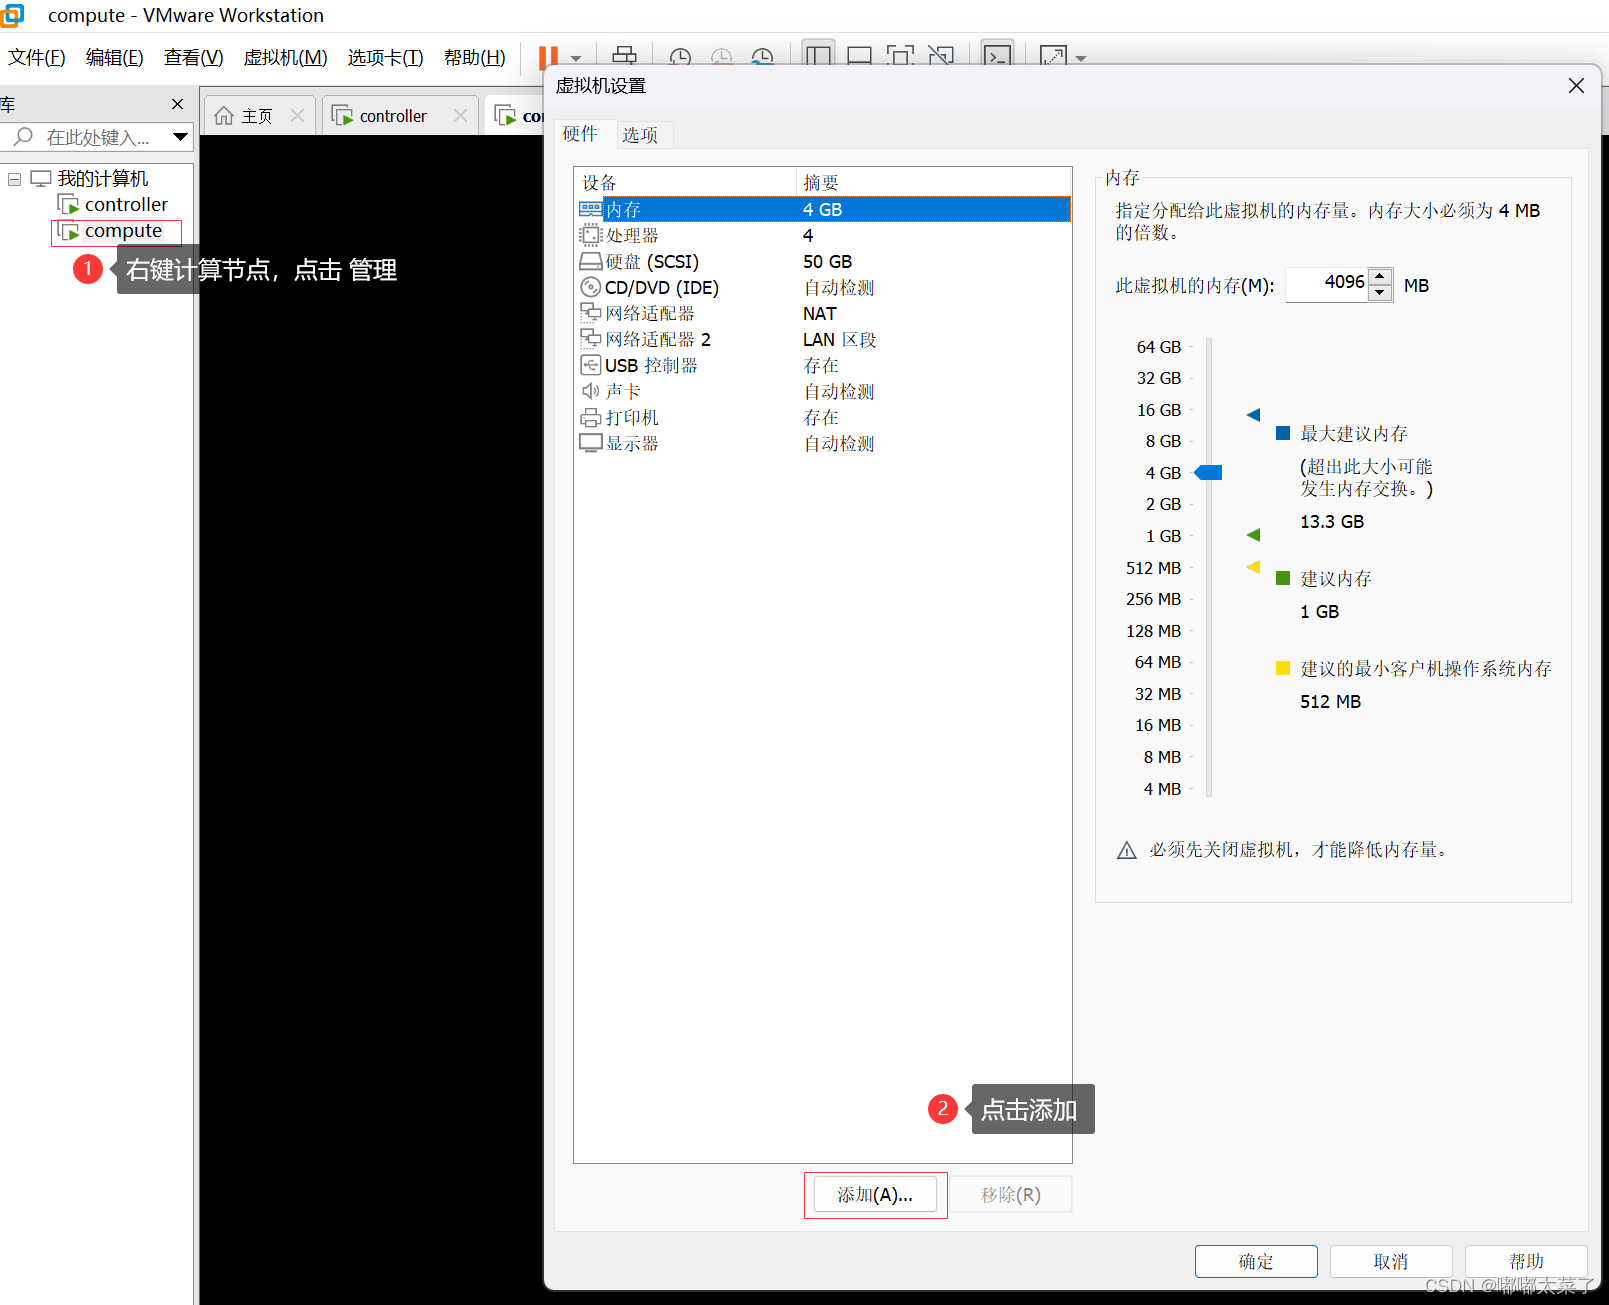Viewport: 1609px width, 1305px height.
Task: Open the 虚拟机(M) menu
Action: click(285, 57)
